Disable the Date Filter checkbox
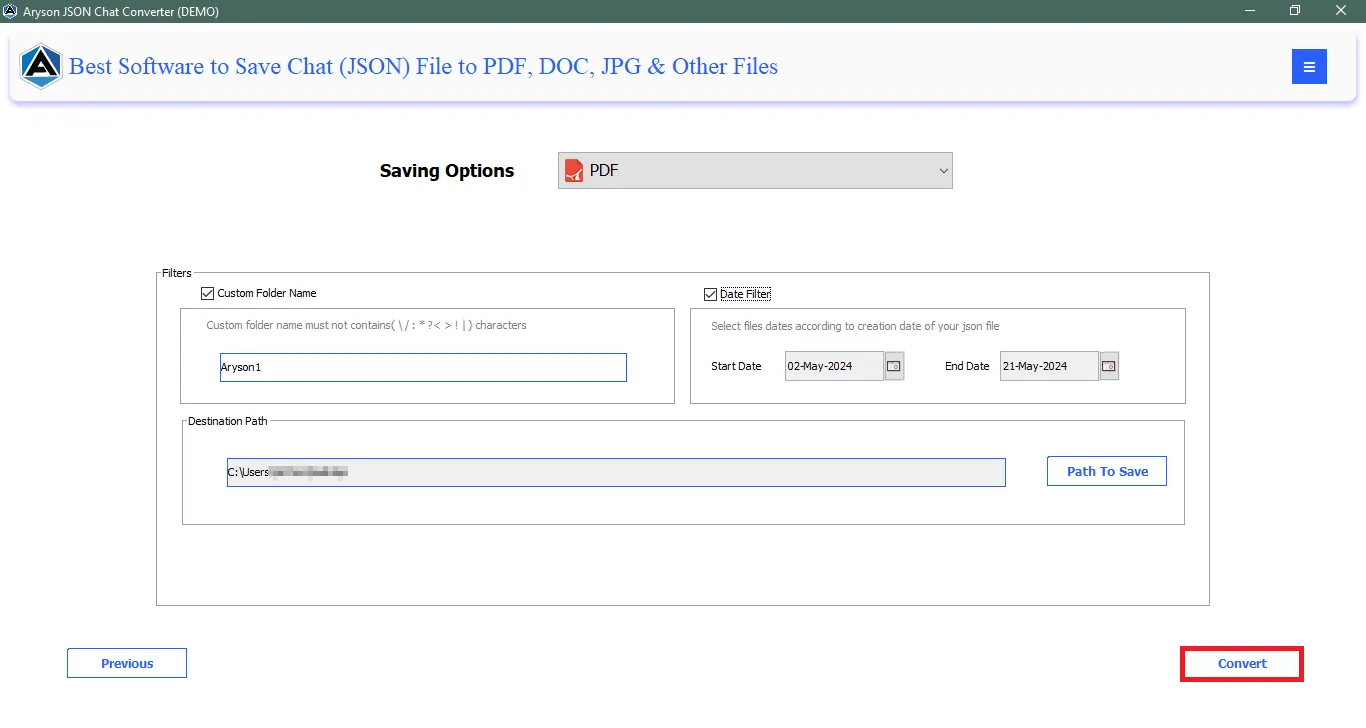Image resolution: width=1366 pixels, height=728 pixels. 711,294
